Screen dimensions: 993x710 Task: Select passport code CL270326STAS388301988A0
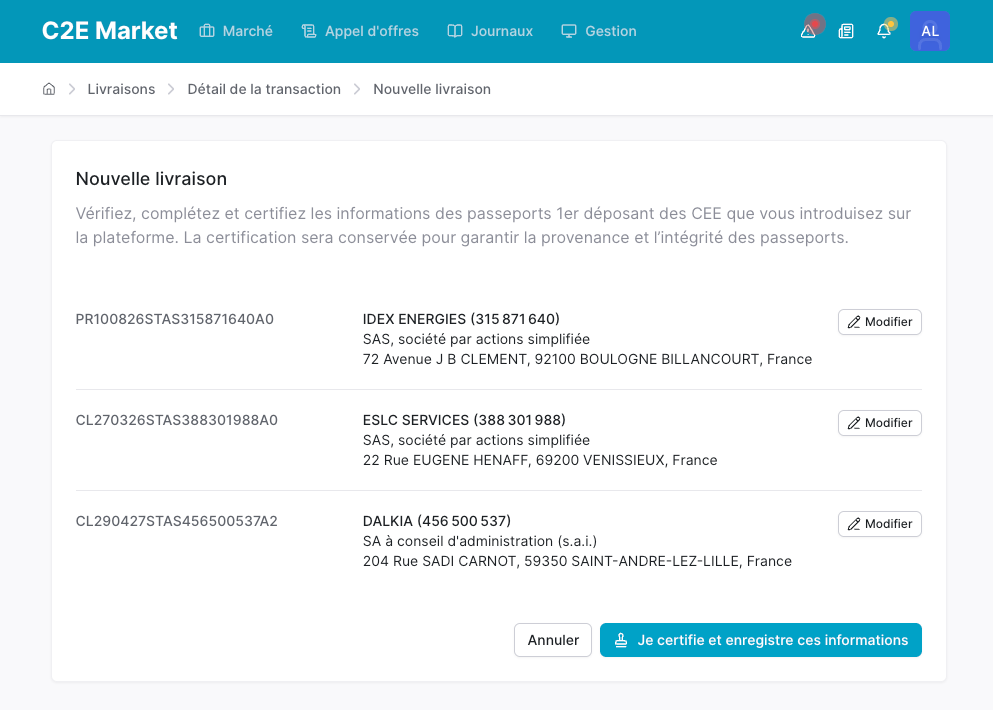[x=177, y=421]
